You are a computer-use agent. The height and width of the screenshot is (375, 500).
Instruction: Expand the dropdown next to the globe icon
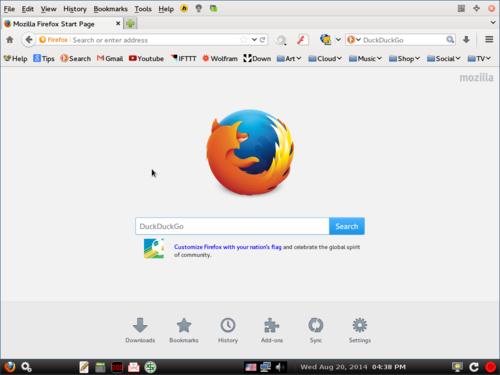pyautogui.click(x=338, y=40)
